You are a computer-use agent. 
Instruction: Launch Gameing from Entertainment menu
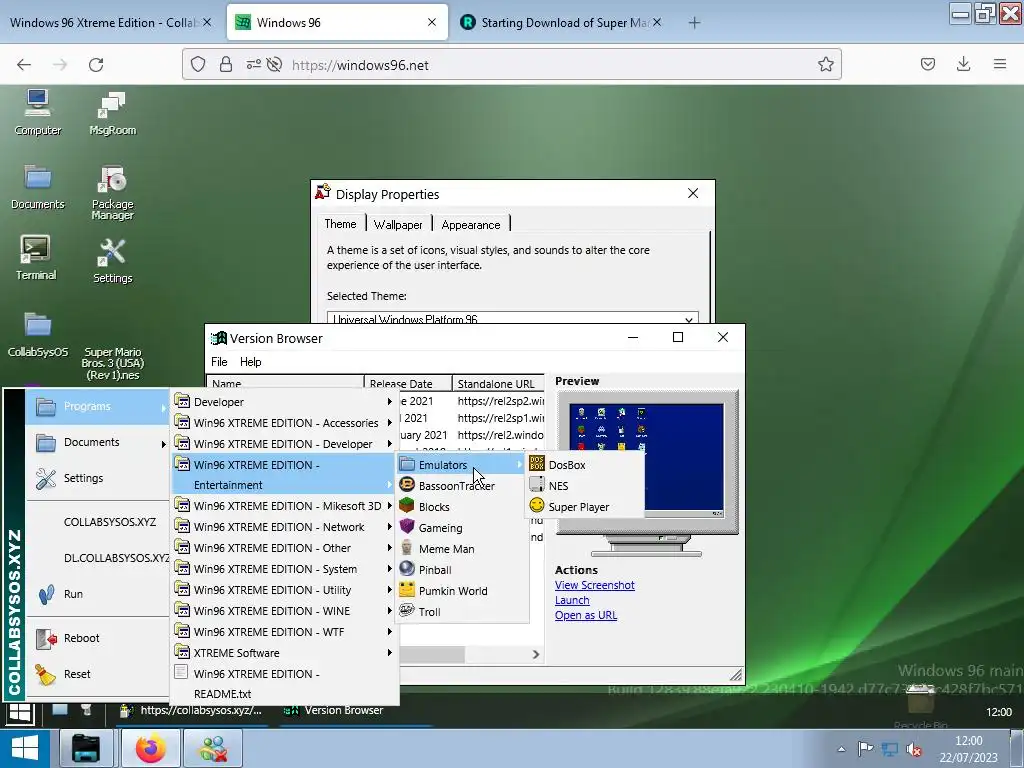coord(462,527)
